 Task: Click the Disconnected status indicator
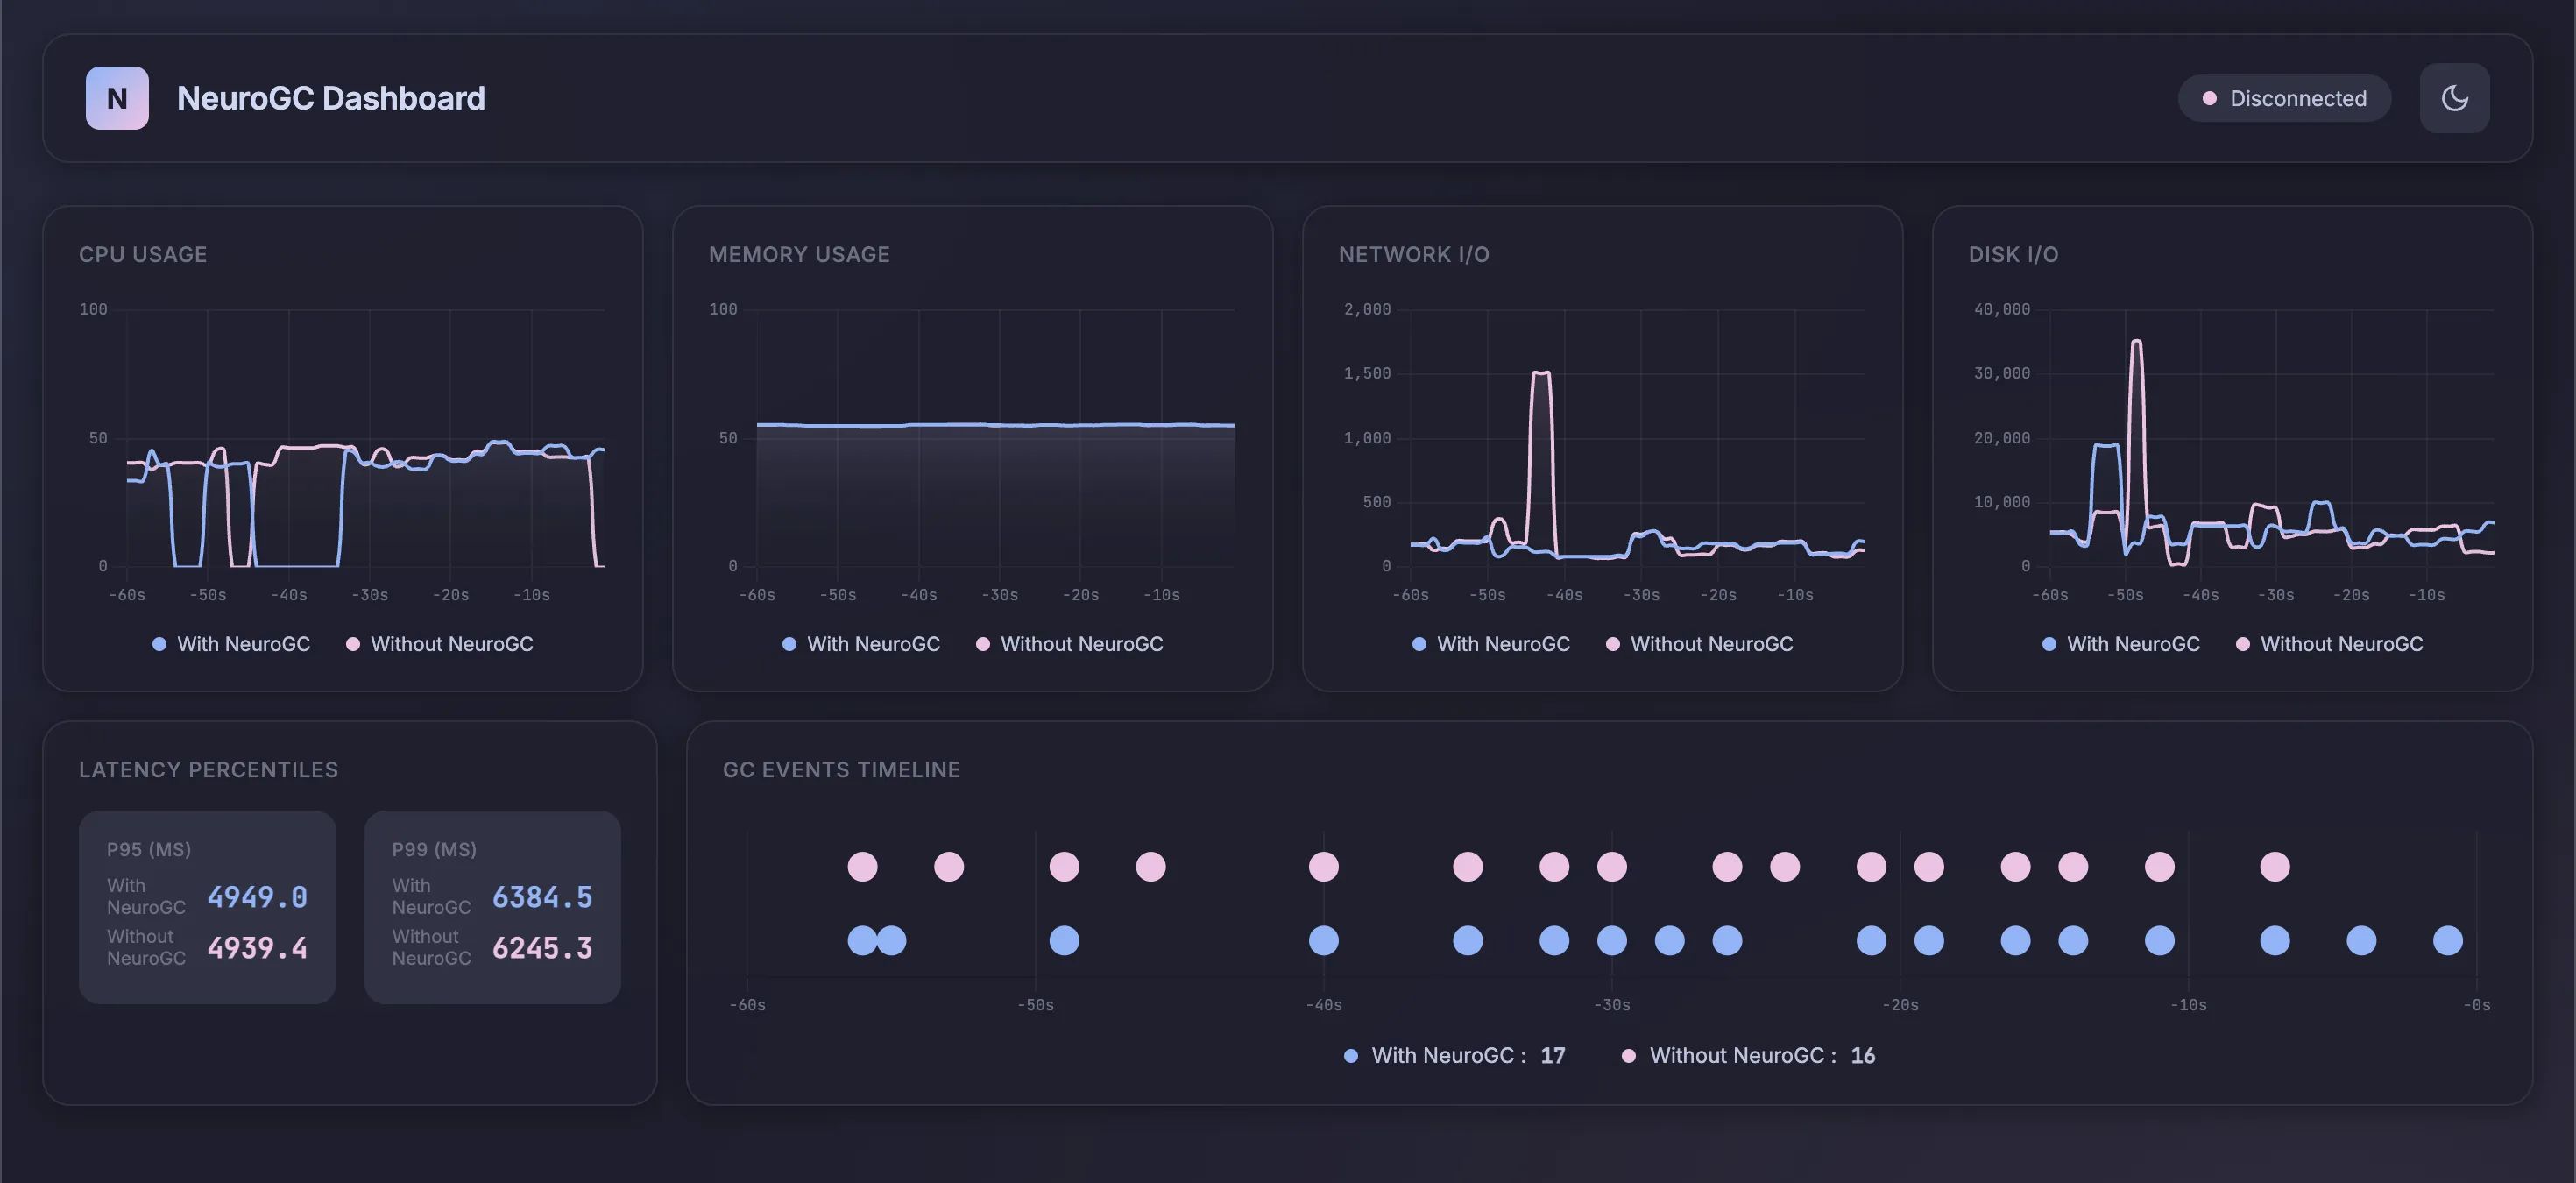click(x=2284, y=98)
